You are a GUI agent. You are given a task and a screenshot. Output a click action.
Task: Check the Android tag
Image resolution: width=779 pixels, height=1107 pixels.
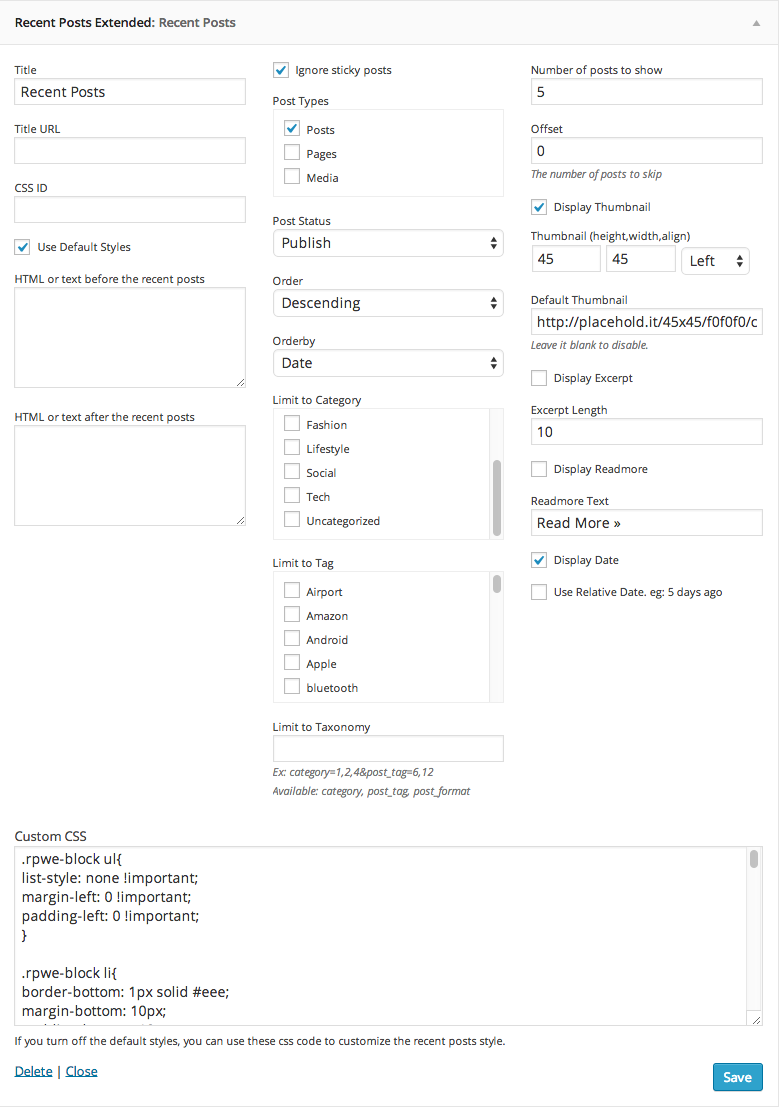(x=292, y=639)
